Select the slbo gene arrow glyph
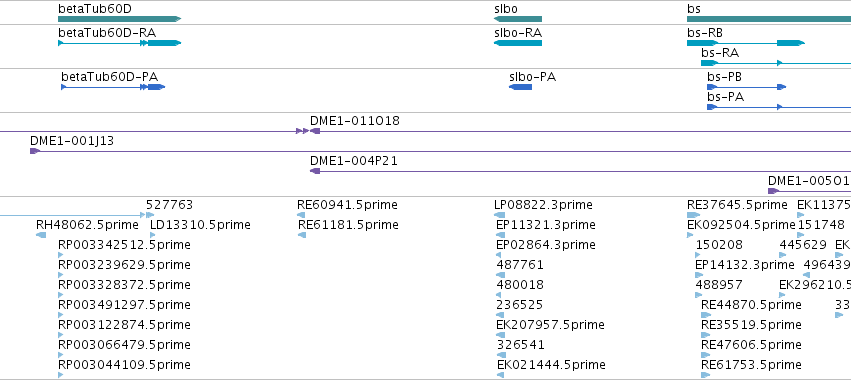Screen dimensions: 851x380 point(518,19)
